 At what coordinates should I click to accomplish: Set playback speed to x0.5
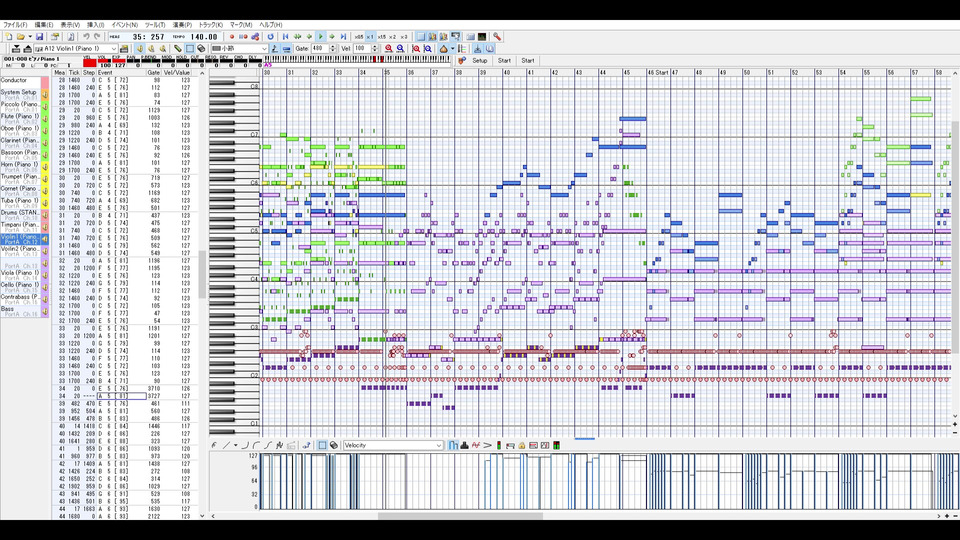(359, 37)
